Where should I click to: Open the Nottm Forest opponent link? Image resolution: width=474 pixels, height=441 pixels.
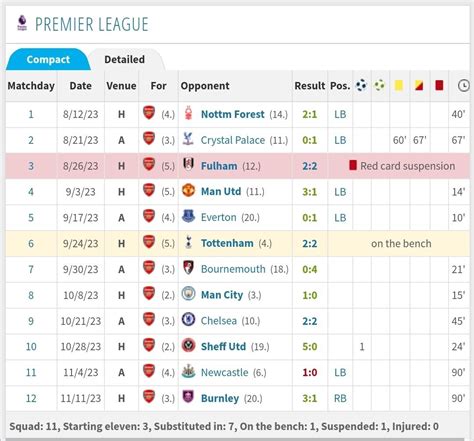click(233, 114)
